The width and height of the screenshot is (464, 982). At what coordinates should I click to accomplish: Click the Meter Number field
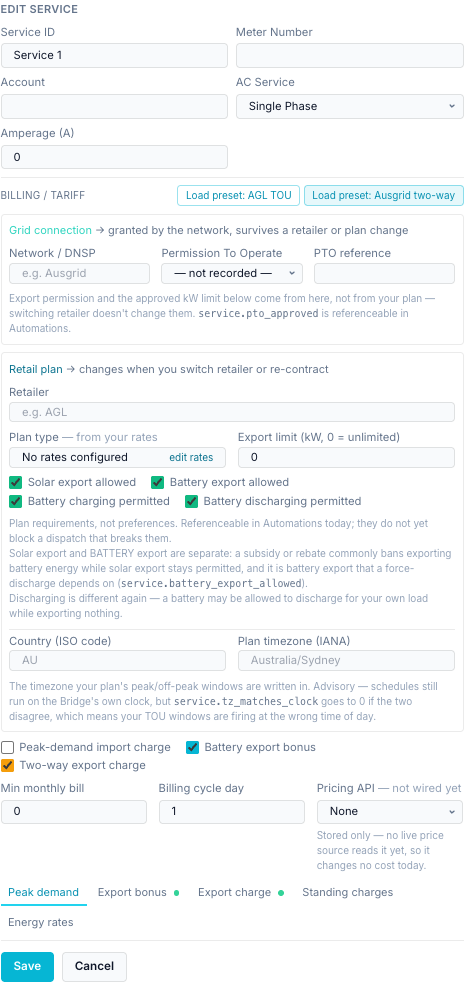[349, 55]
